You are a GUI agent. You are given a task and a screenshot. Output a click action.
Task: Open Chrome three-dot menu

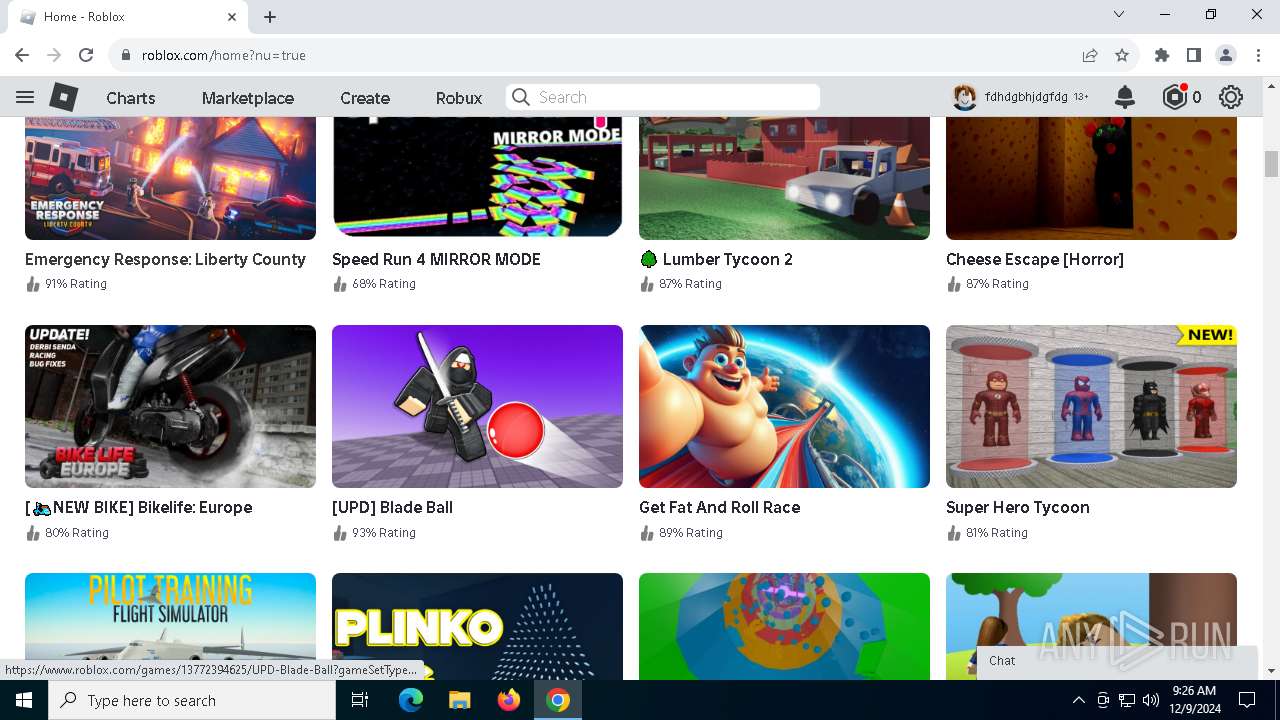point(1258,55)
